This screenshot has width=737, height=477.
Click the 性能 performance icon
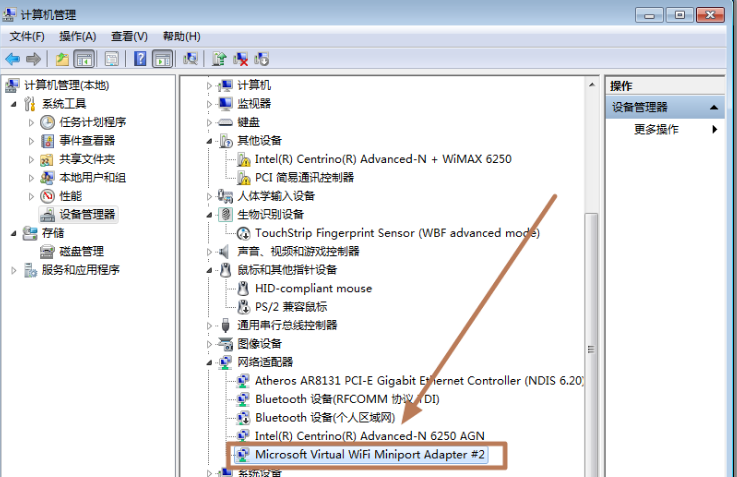point(47,196)
